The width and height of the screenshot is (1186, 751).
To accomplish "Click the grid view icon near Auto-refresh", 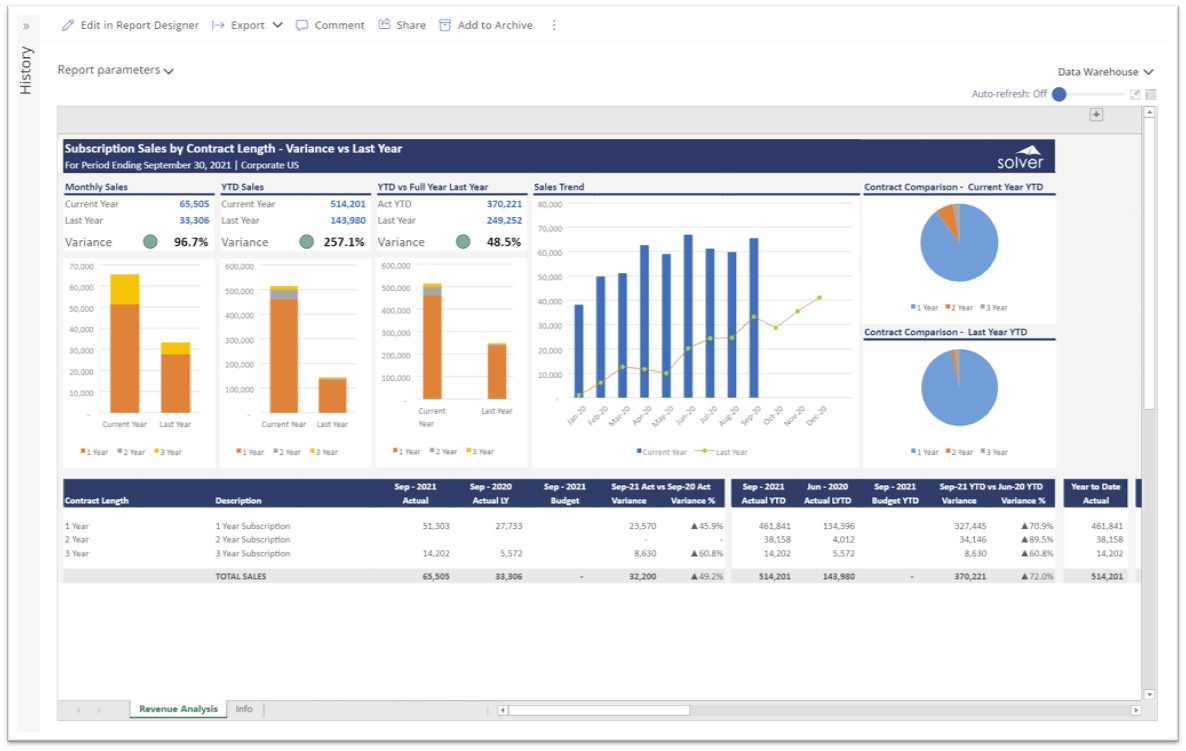I will point(1151,94).
